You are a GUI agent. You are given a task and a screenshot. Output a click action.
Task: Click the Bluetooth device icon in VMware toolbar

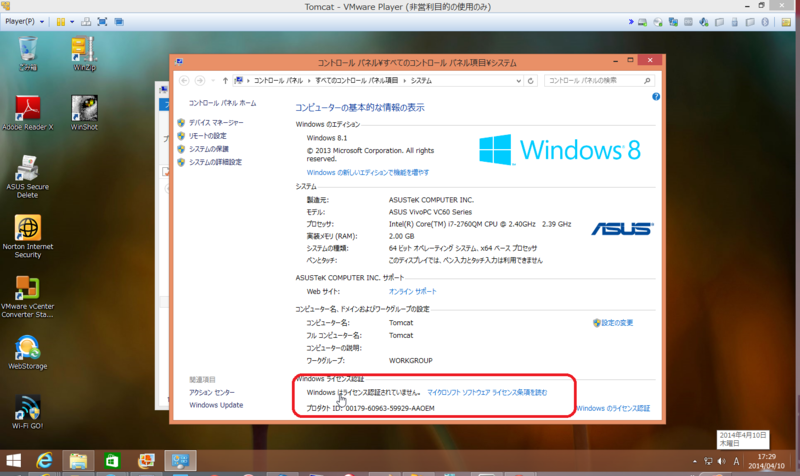(x=765, y=22)
